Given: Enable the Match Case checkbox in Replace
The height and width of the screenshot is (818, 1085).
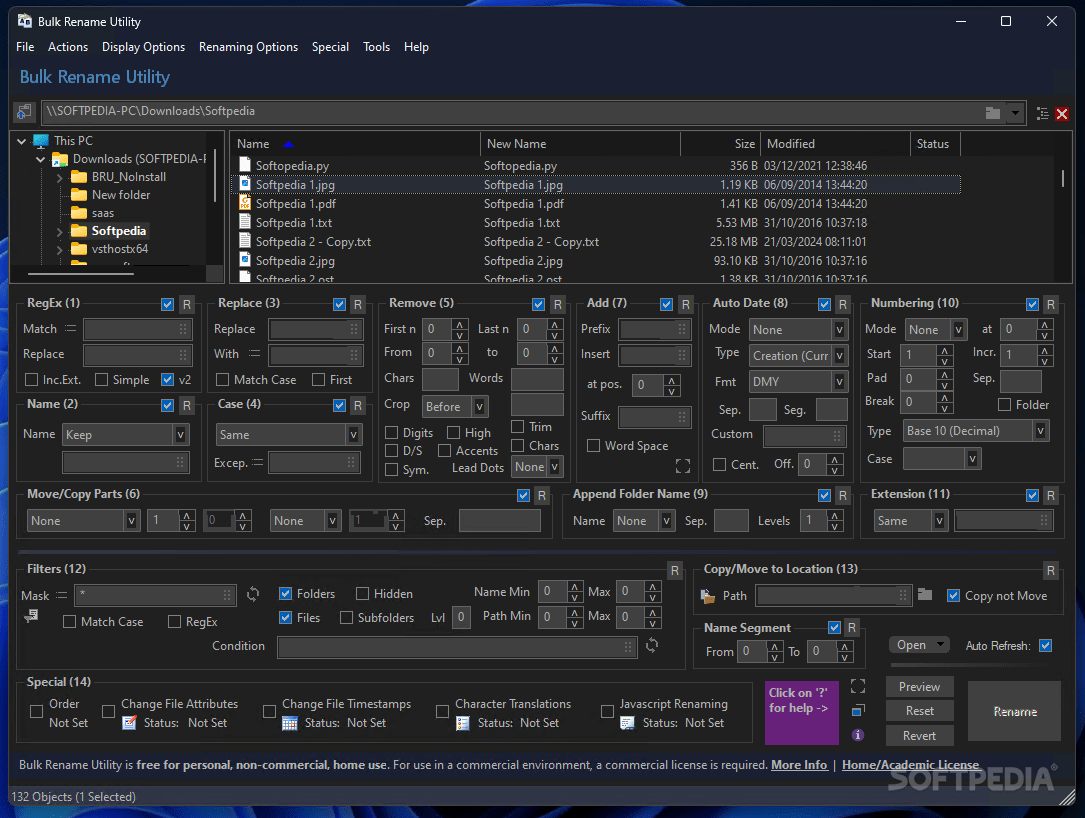Looking at the screenshot, I should [x=222, y=380].
